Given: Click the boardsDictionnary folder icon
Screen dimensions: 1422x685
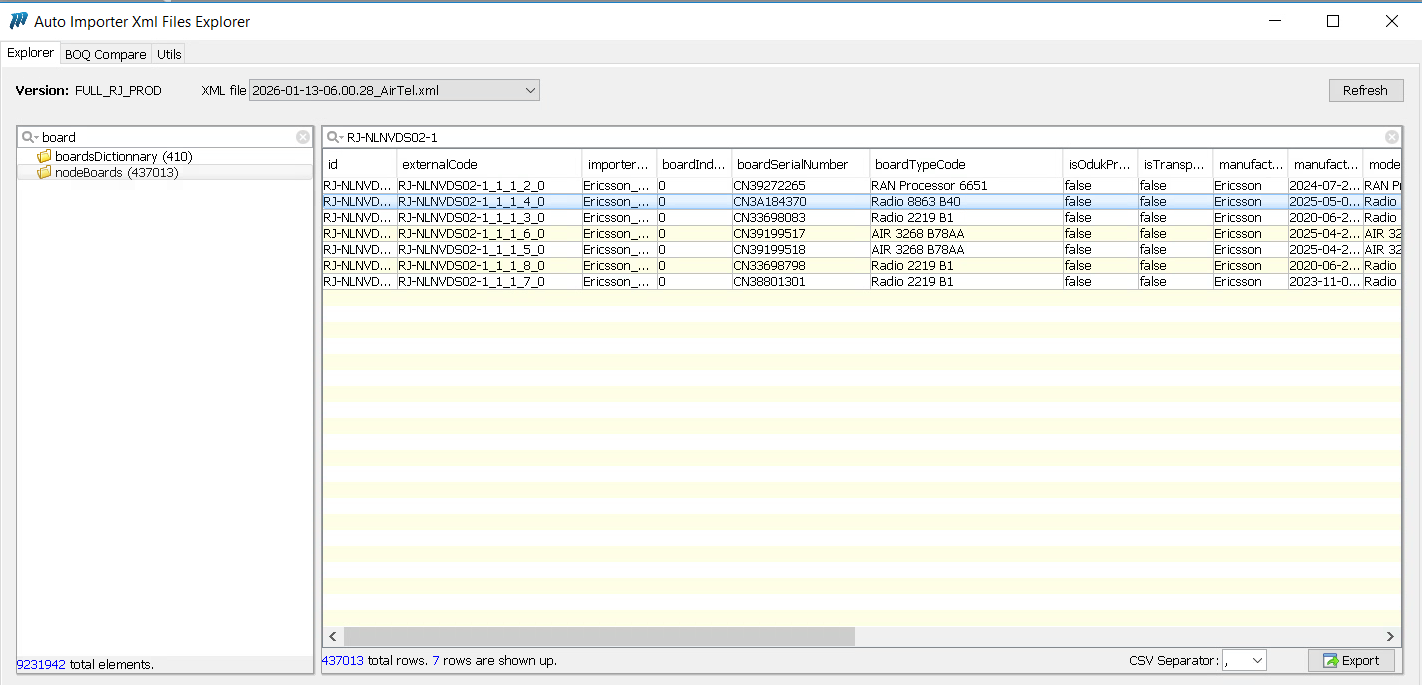Looking at the screenshot, I should point(44,157).
